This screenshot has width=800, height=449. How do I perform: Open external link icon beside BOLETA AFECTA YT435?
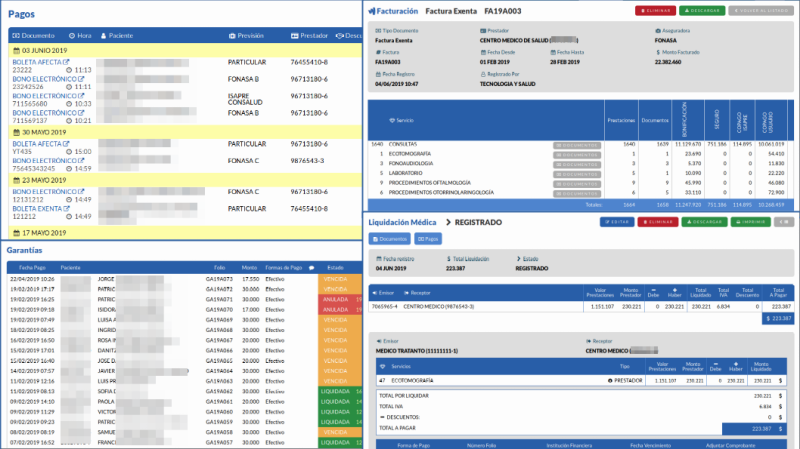click(66, 144)
